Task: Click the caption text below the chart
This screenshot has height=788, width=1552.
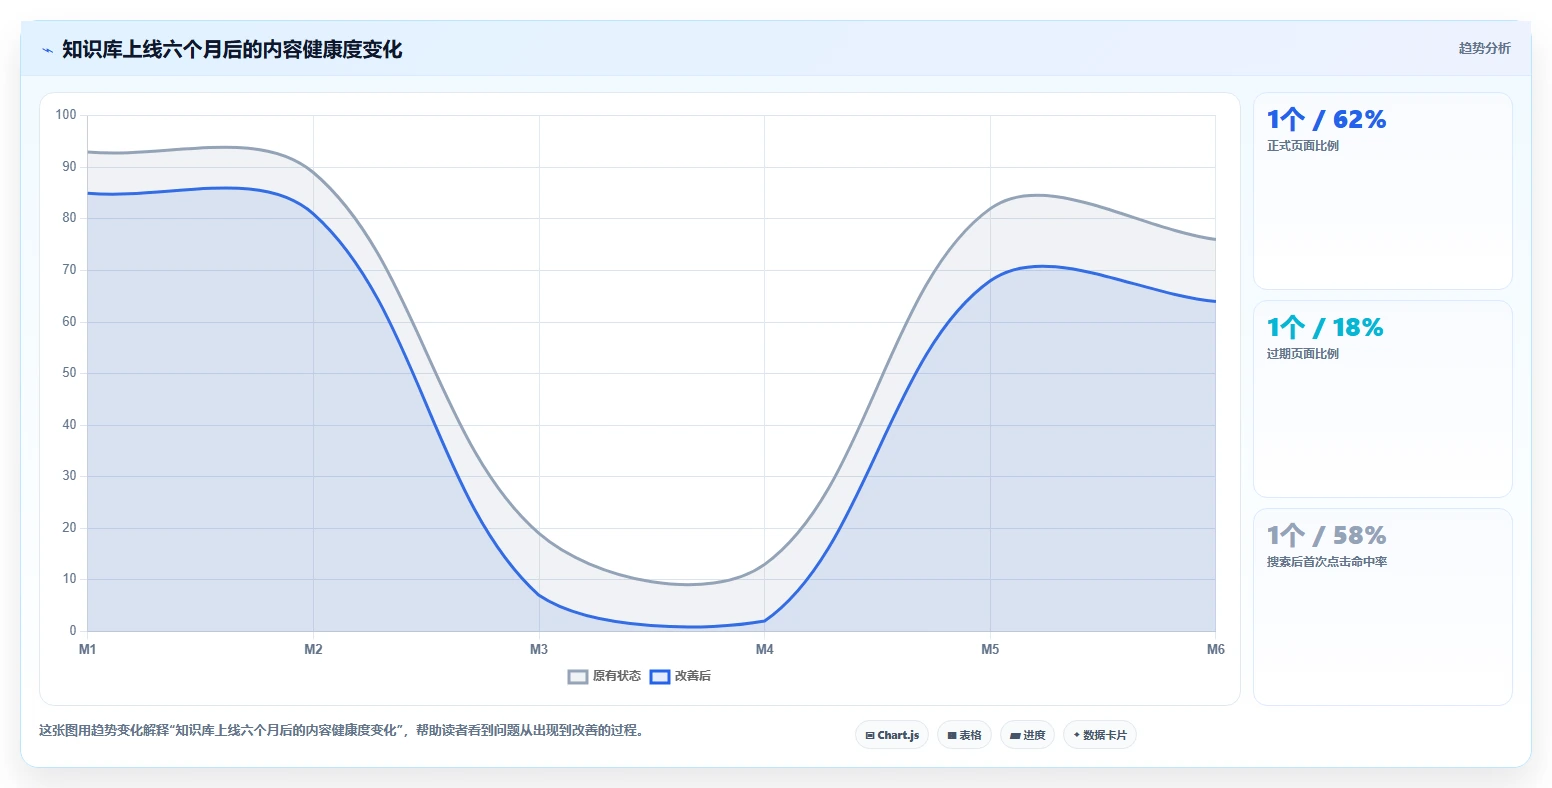Action: click(344, 730)
